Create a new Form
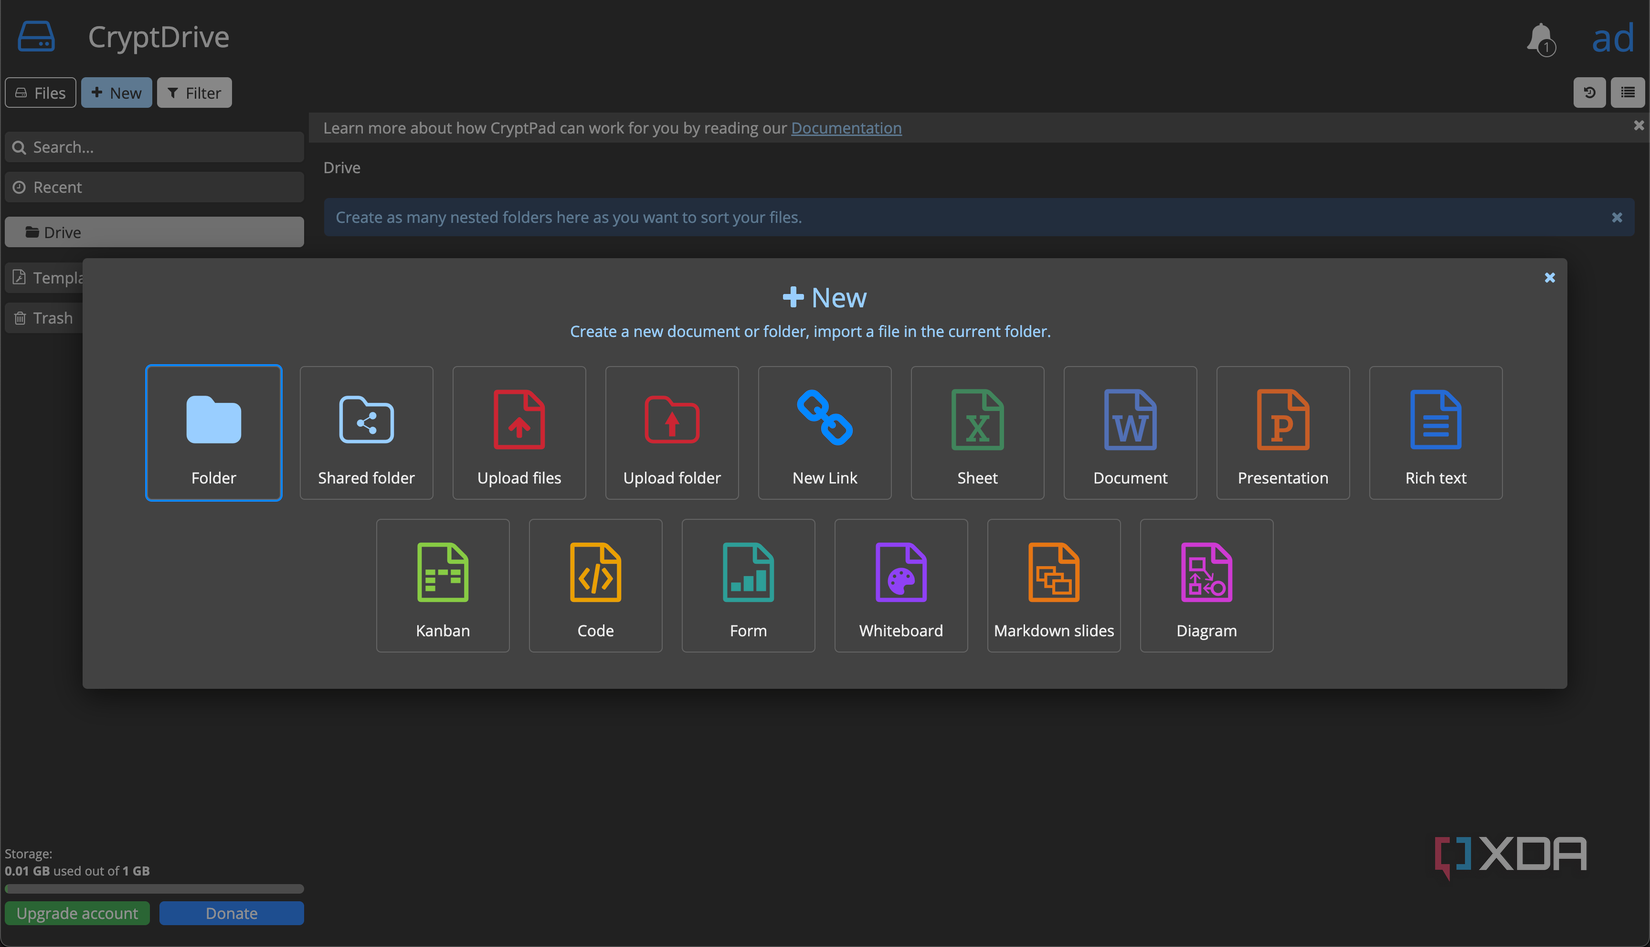Screen dimensions: 1650x947 click(748, 585)
